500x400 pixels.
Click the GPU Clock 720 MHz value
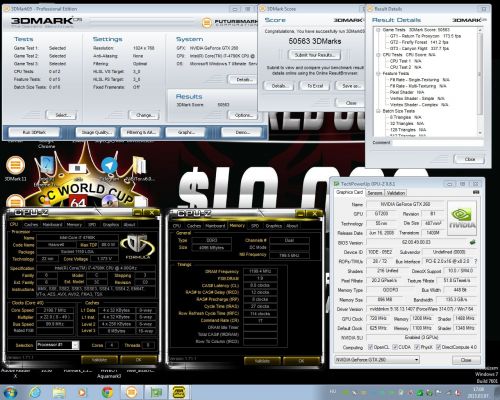pyautogui.click(x=377, y=318)
